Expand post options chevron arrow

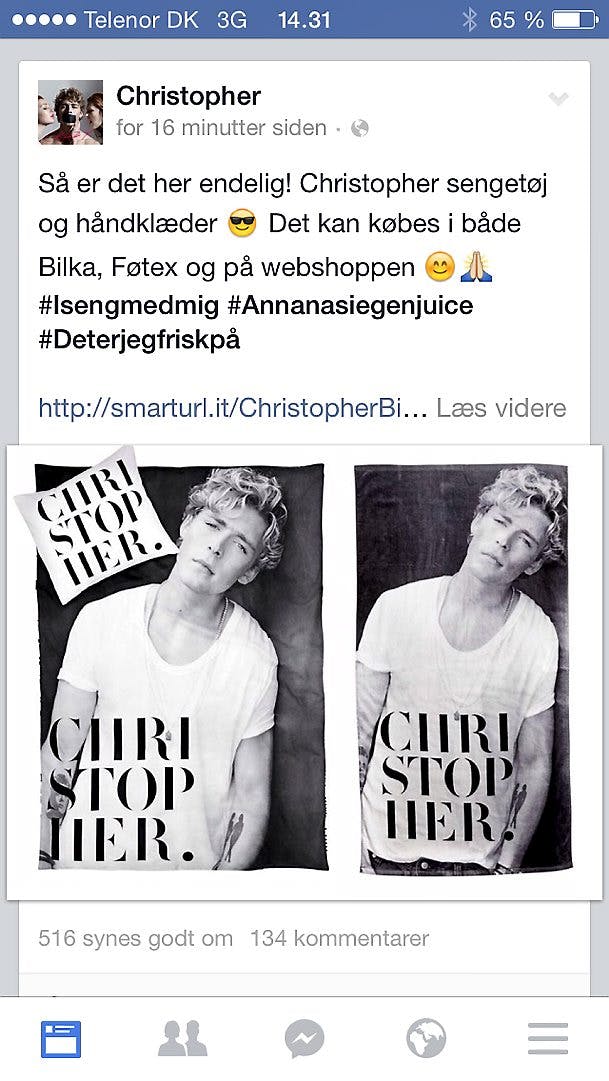coord(558,99)
